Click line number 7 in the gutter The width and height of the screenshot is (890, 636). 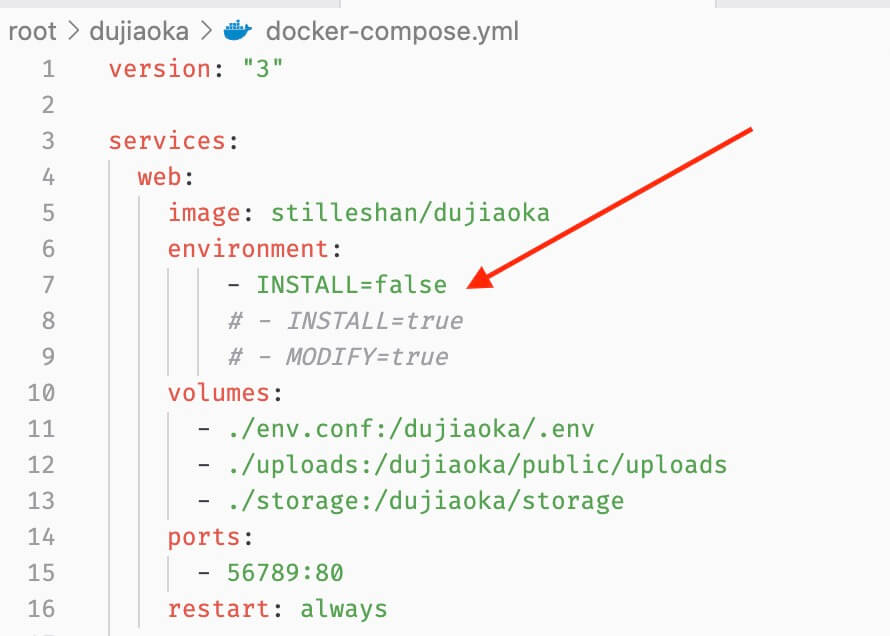point(49,285)
